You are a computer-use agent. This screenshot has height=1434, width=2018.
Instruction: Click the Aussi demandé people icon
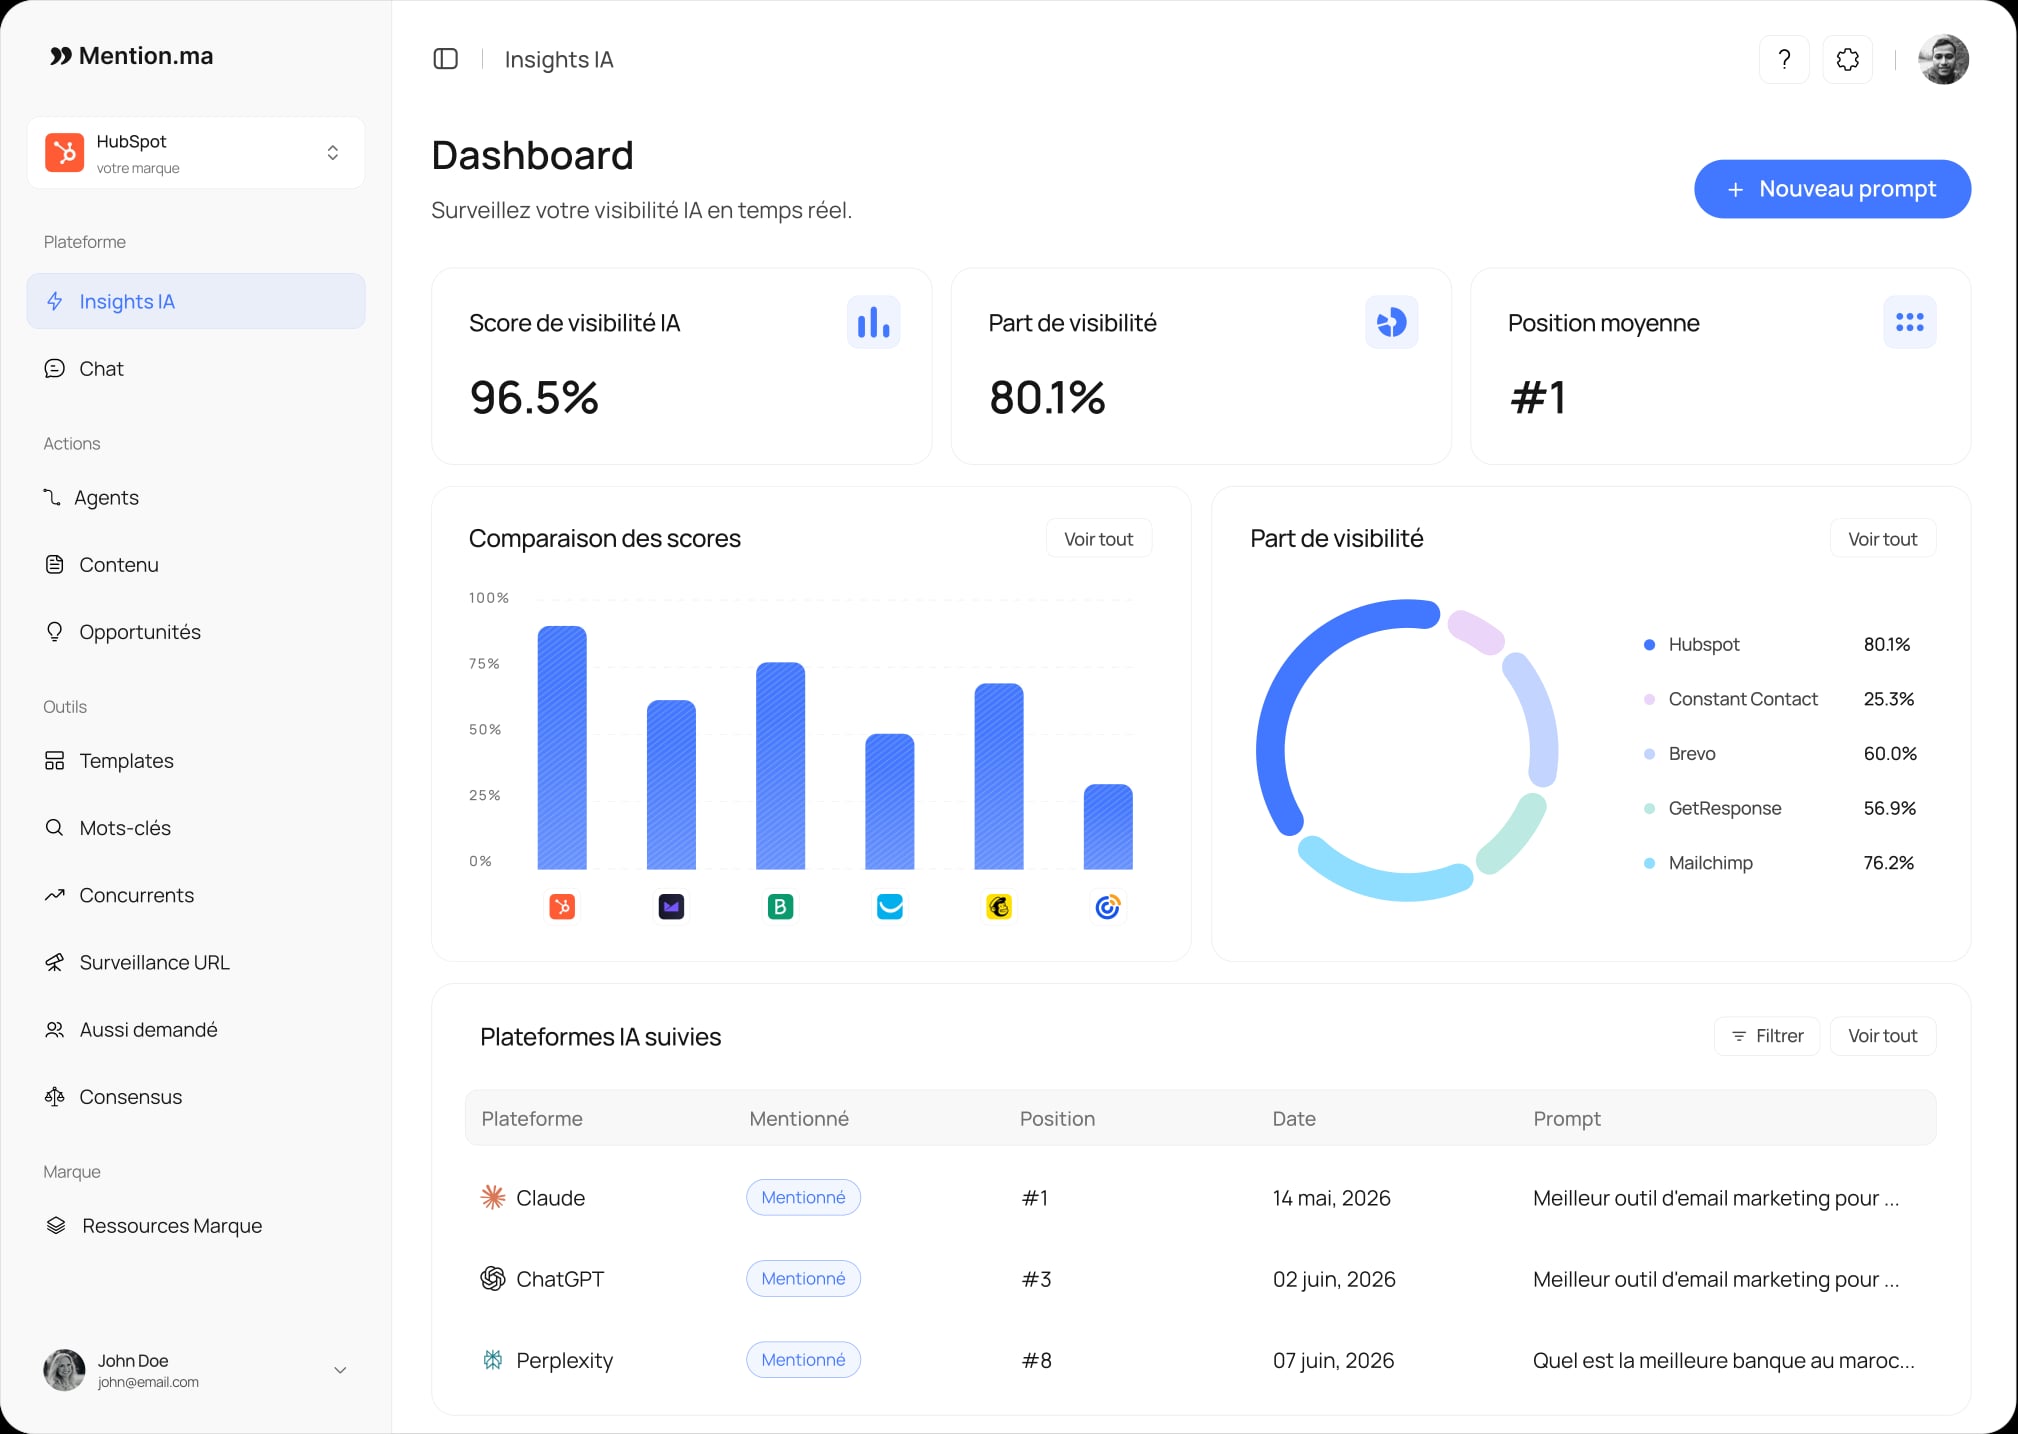coord(54,1029)
